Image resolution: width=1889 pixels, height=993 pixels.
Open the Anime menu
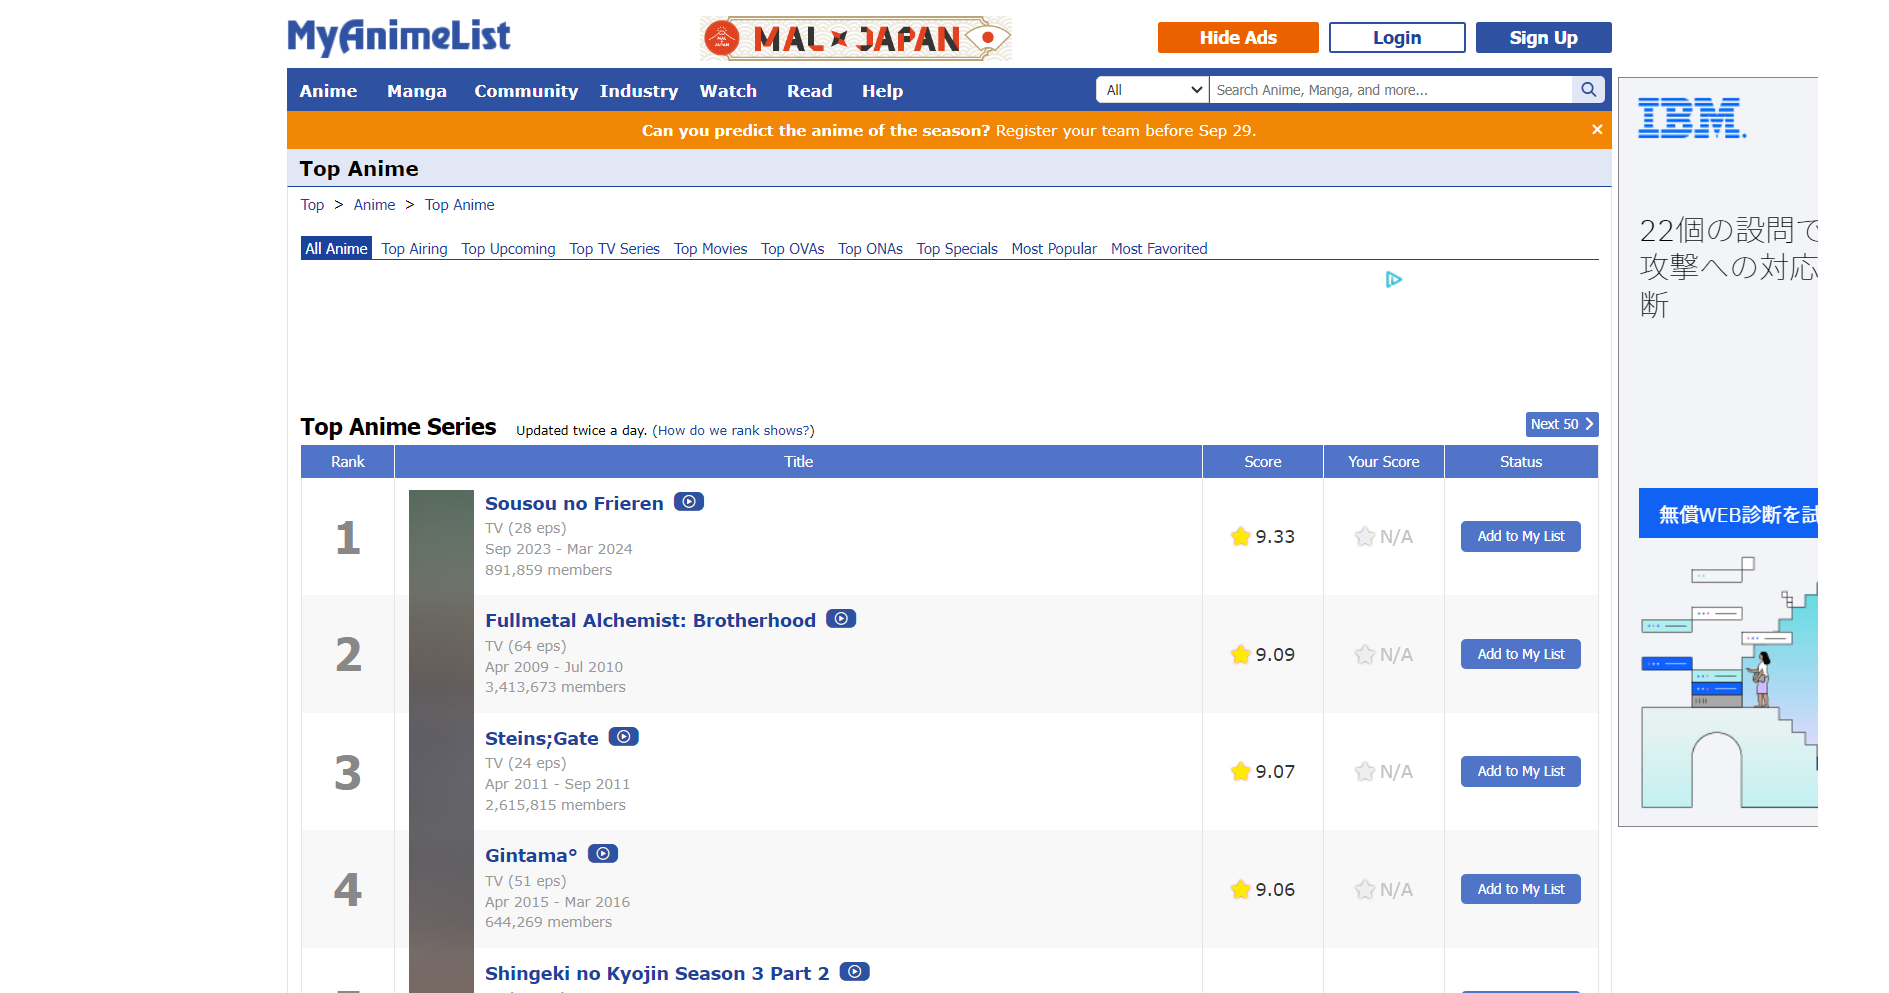(x=328, y=91)
